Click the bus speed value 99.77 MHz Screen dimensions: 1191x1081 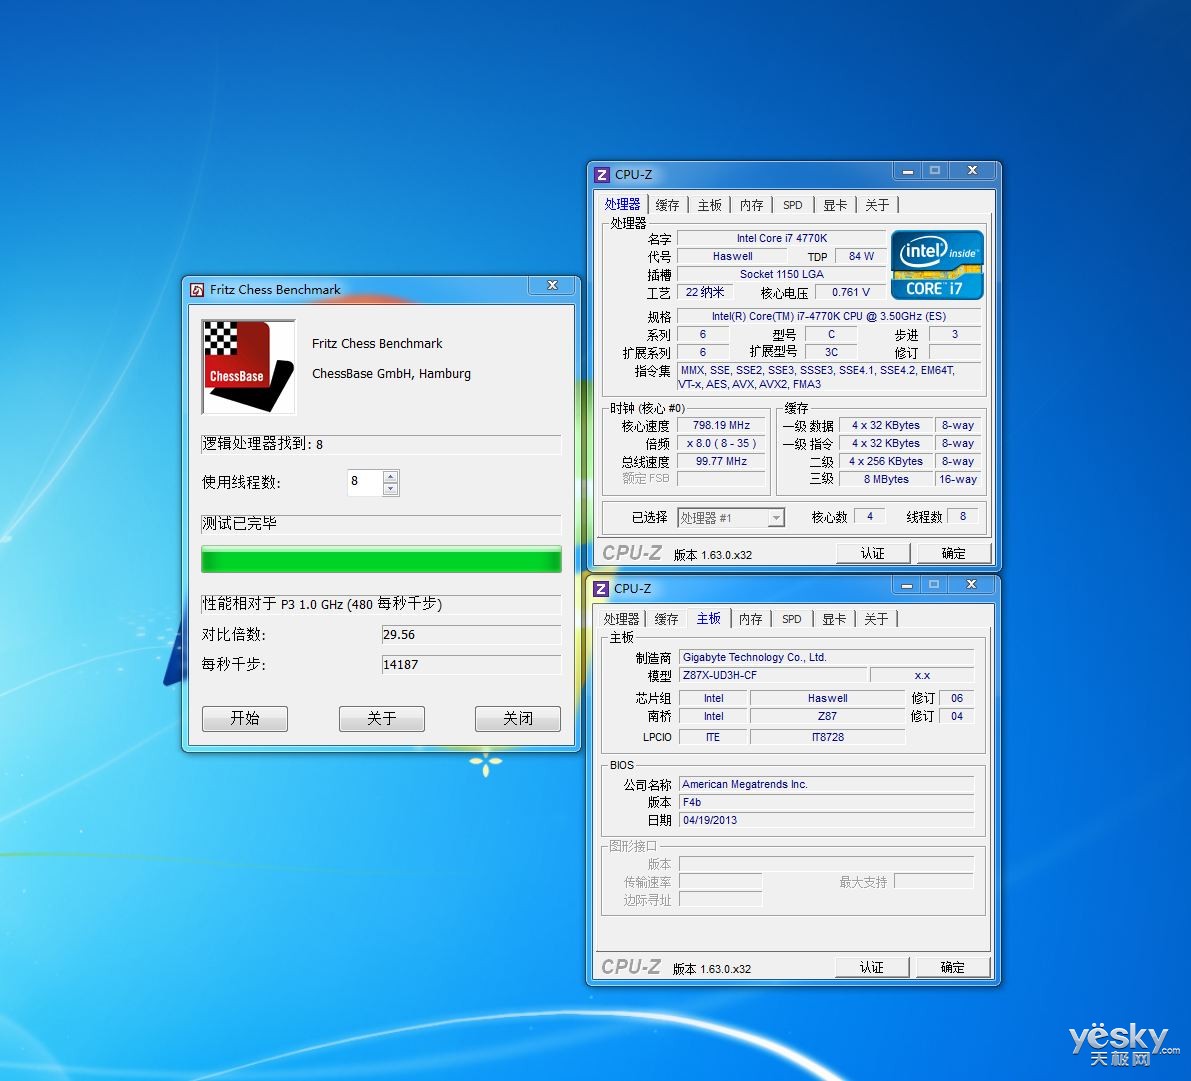(x=721, y=461)
